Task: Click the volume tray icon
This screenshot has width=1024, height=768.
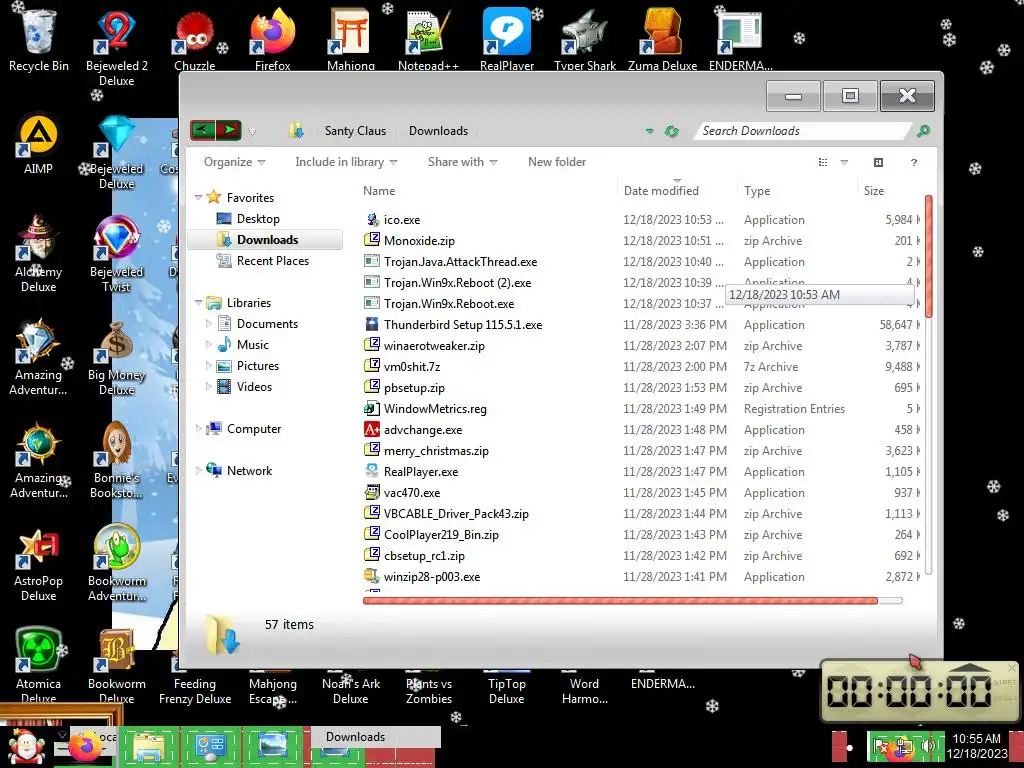Action: click(x=927, y=746)
